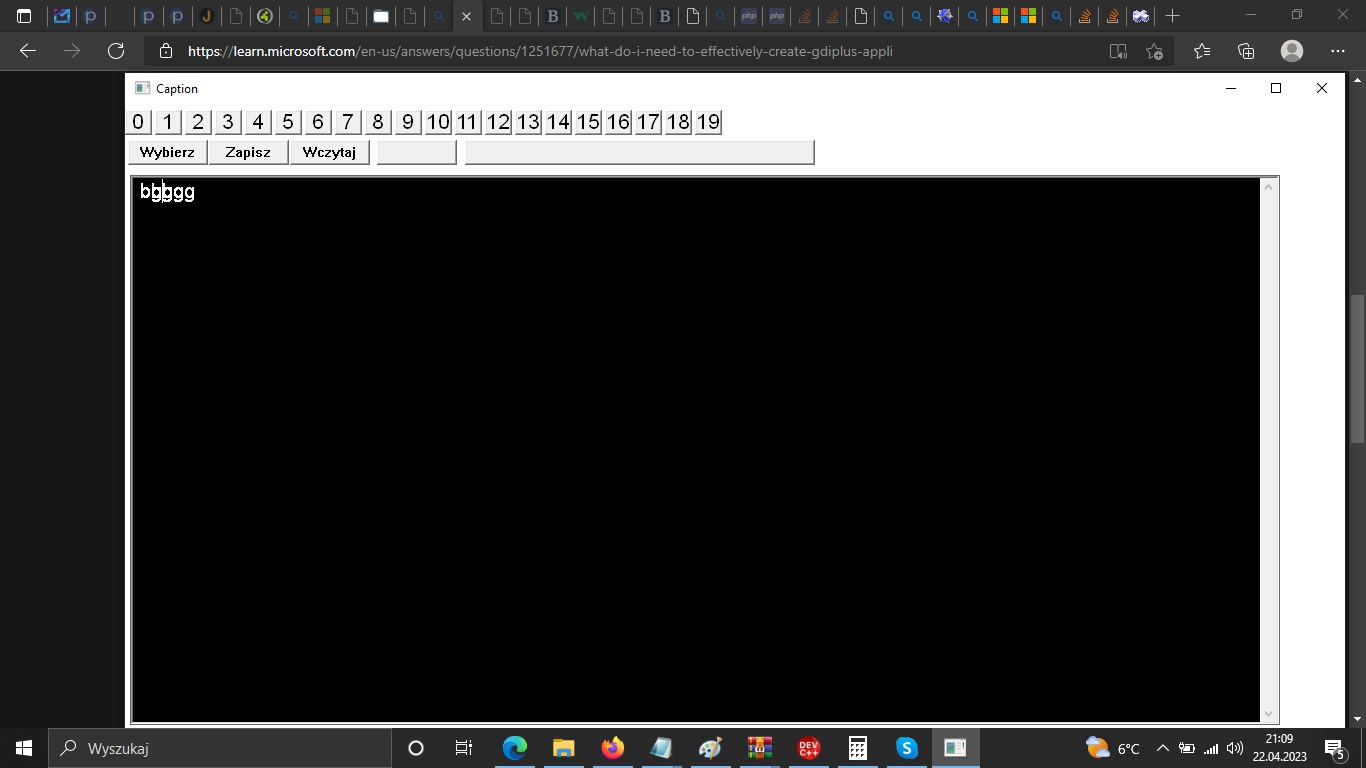Launch Skype from the taskbar
This screenshot has width=1366, height=768.
(x=905, y=748)
